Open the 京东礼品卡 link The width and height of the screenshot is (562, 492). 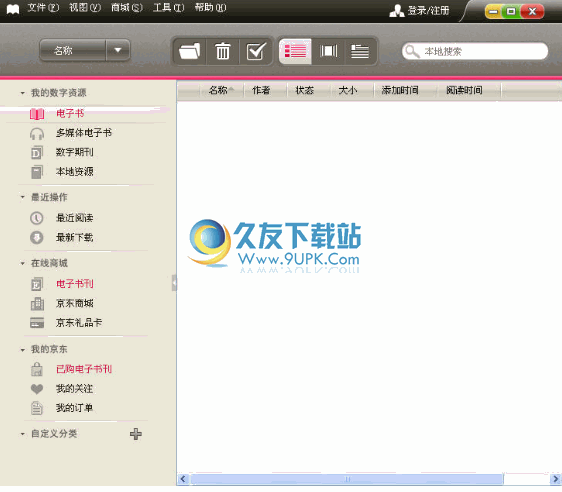79,323
